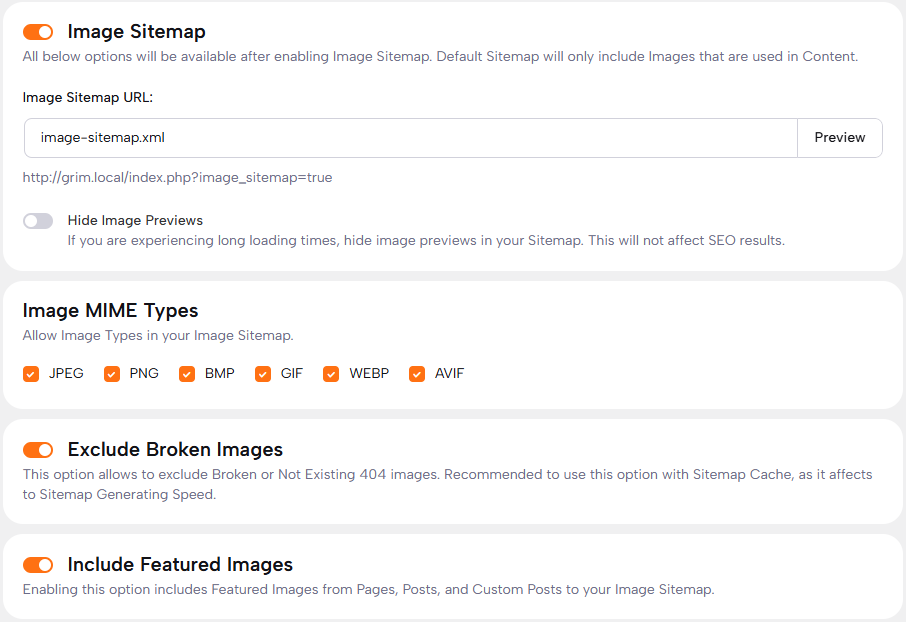Click the 'Include Featured Images' heading text
906x622 pixels.
pyautogui.click(x=180, y=565)
